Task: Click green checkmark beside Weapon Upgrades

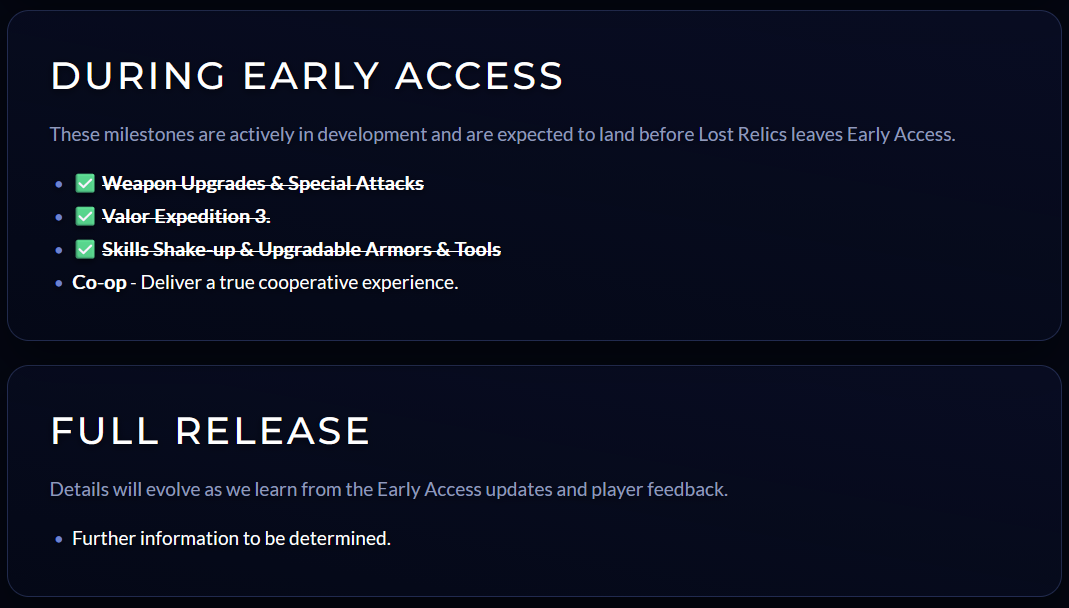Action: coord(85,183)
